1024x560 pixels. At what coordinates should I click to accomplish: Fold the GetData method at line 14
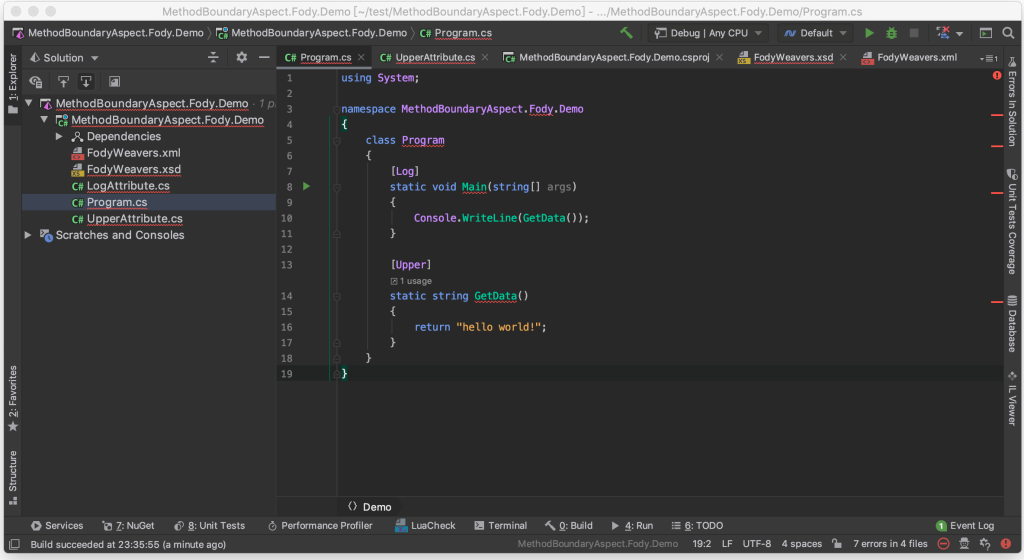[x=337, y=296]
